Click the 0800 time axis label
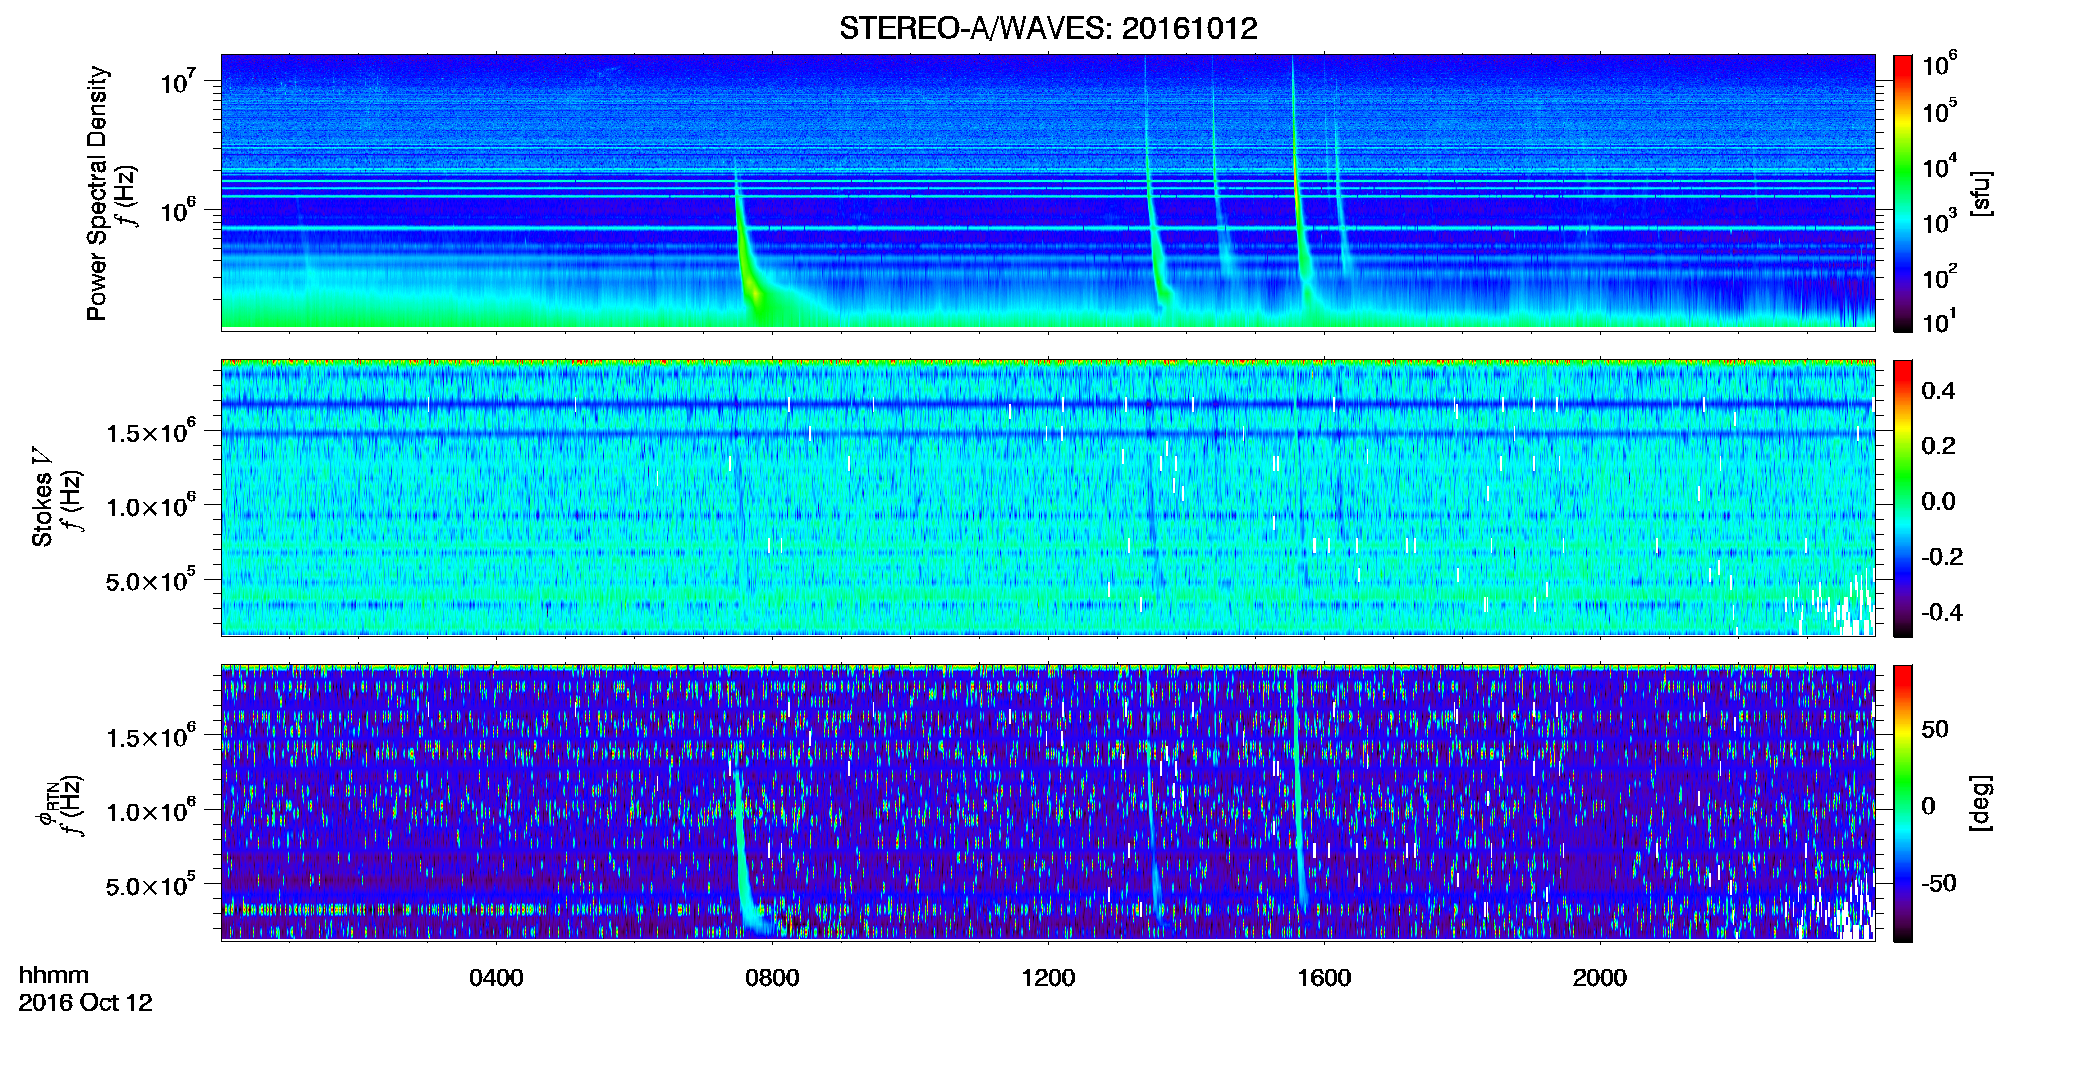 click(x=772, y=977)
